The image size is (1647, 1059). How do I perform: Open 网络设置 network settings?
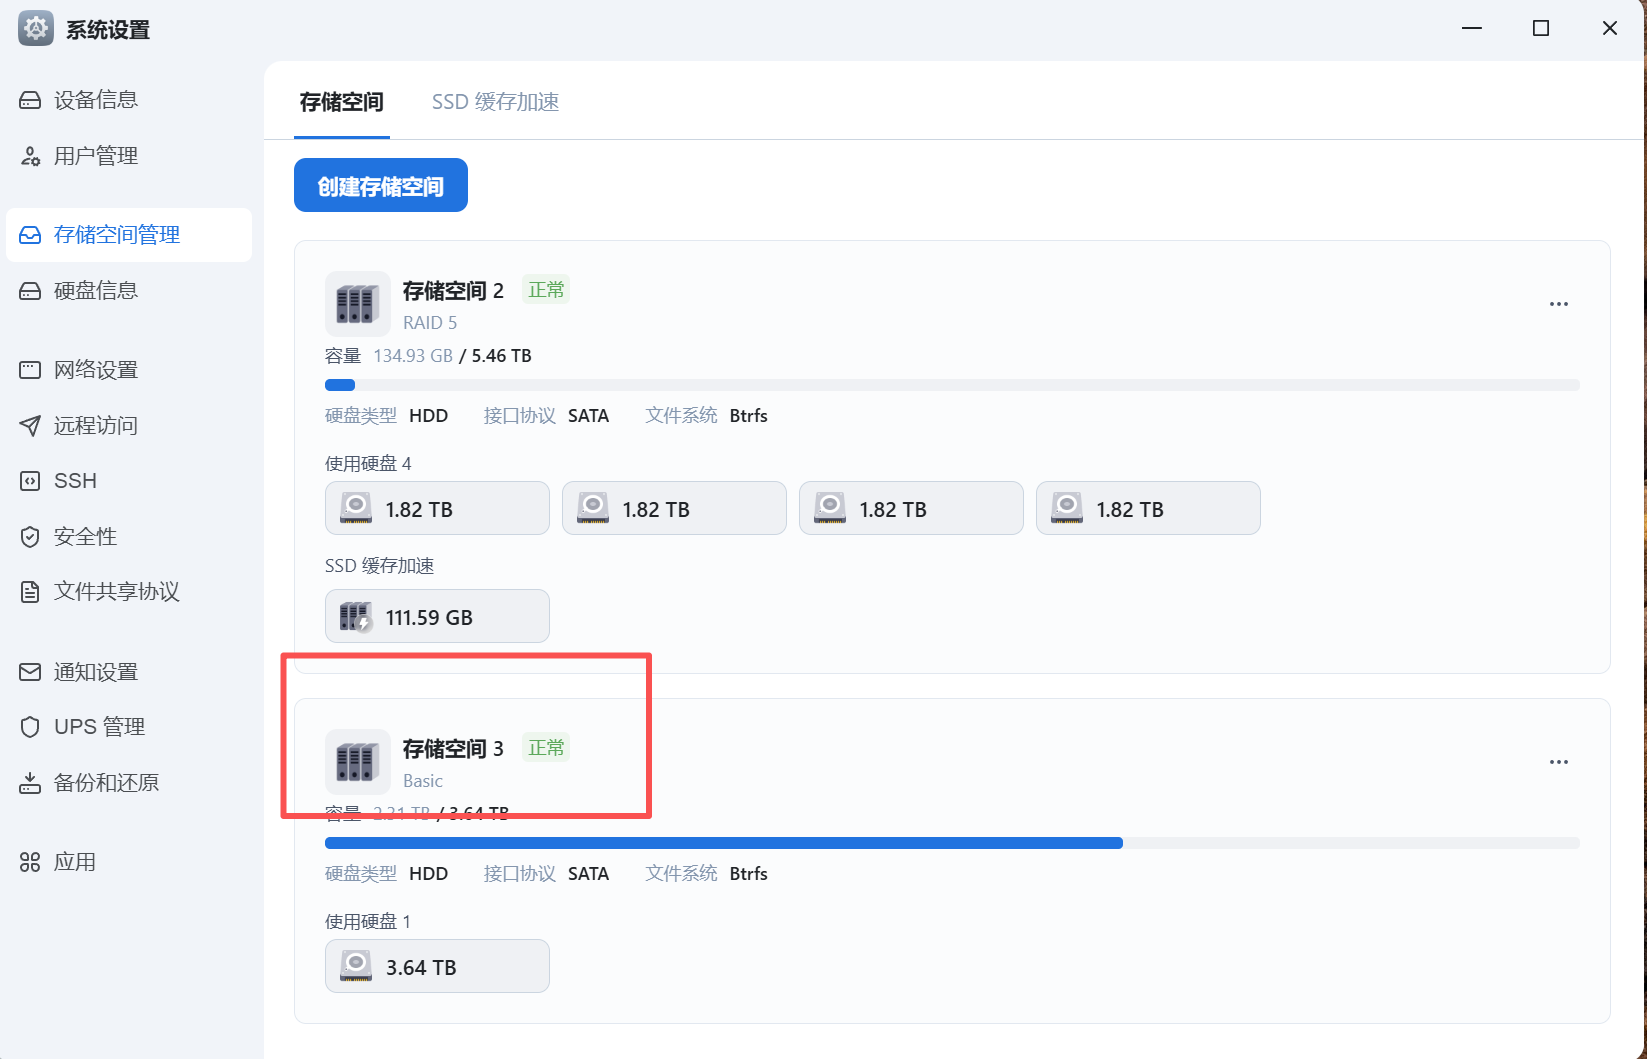point(96,370)
